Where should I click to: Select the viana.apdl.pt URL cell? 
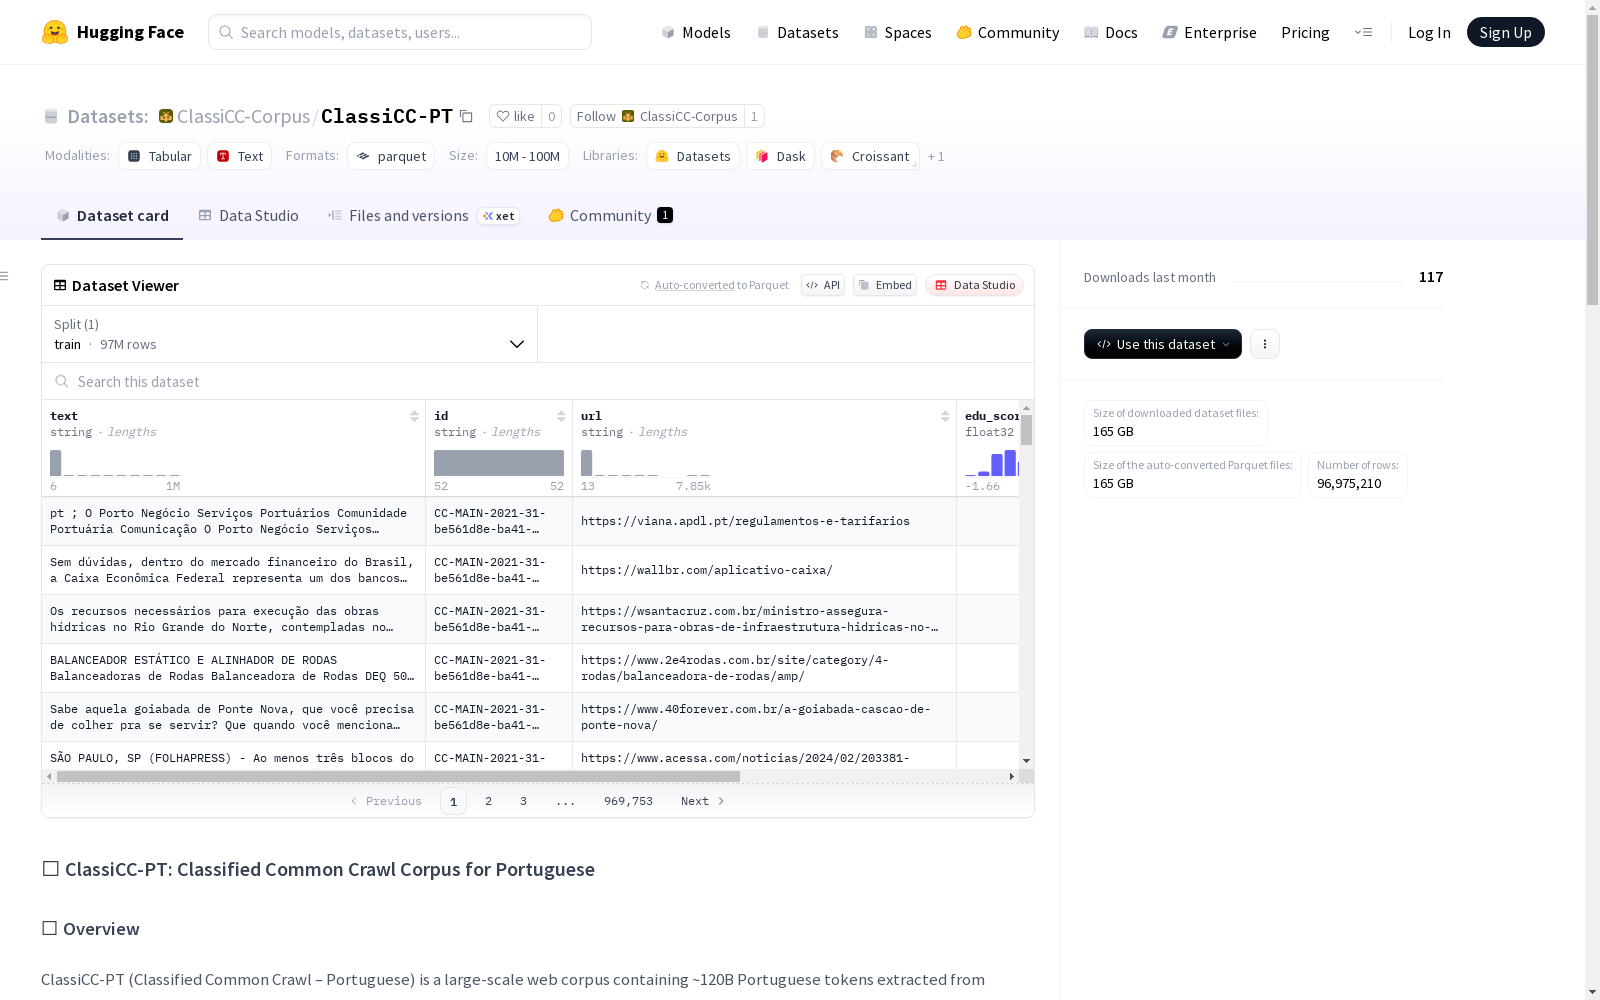point(764,521)
